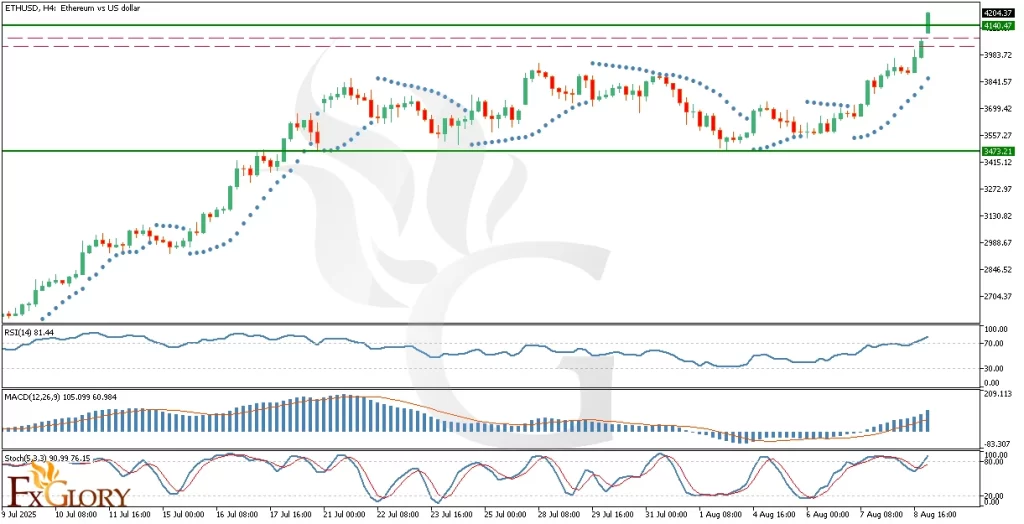Click the time axis label '23 Jul 16:00'

coord(454,514)
